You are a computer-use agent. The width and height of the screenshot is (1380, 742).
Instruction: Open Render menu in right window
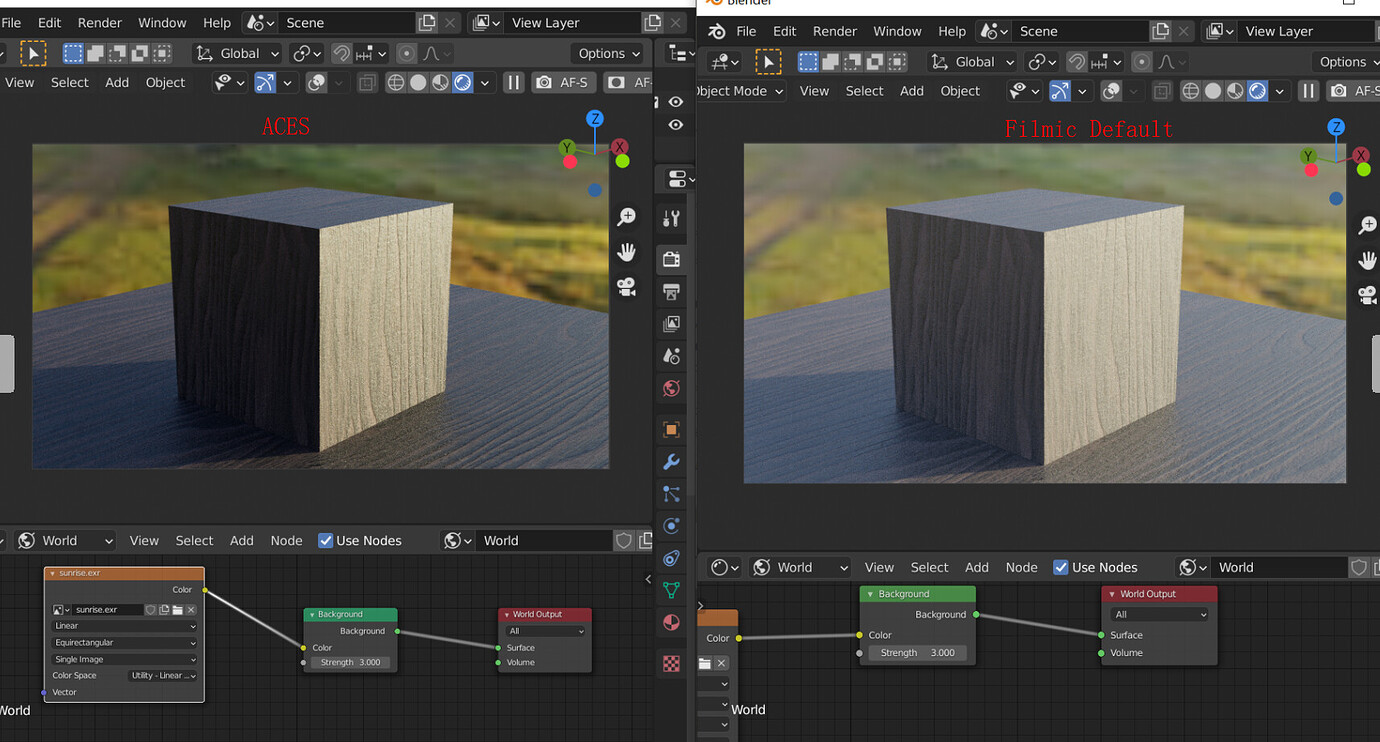point(835,31)
